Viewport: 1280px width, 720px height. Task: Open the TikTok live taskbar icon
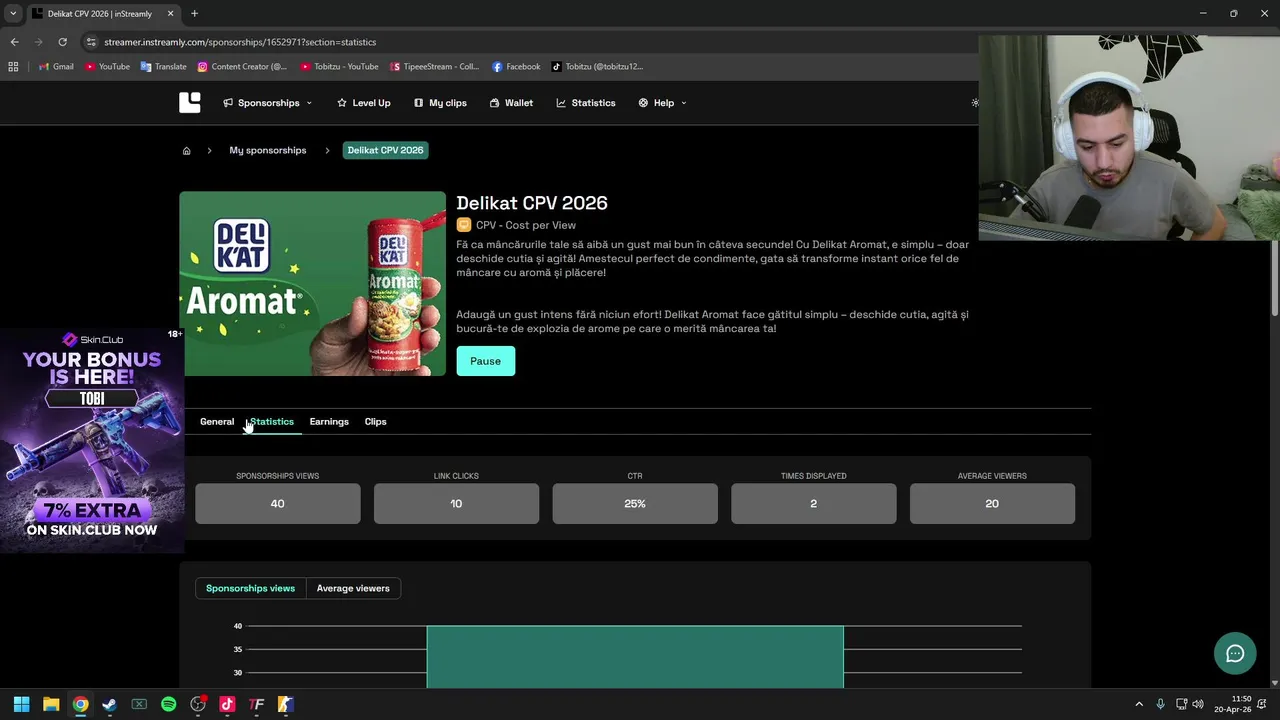coord(227,704)
